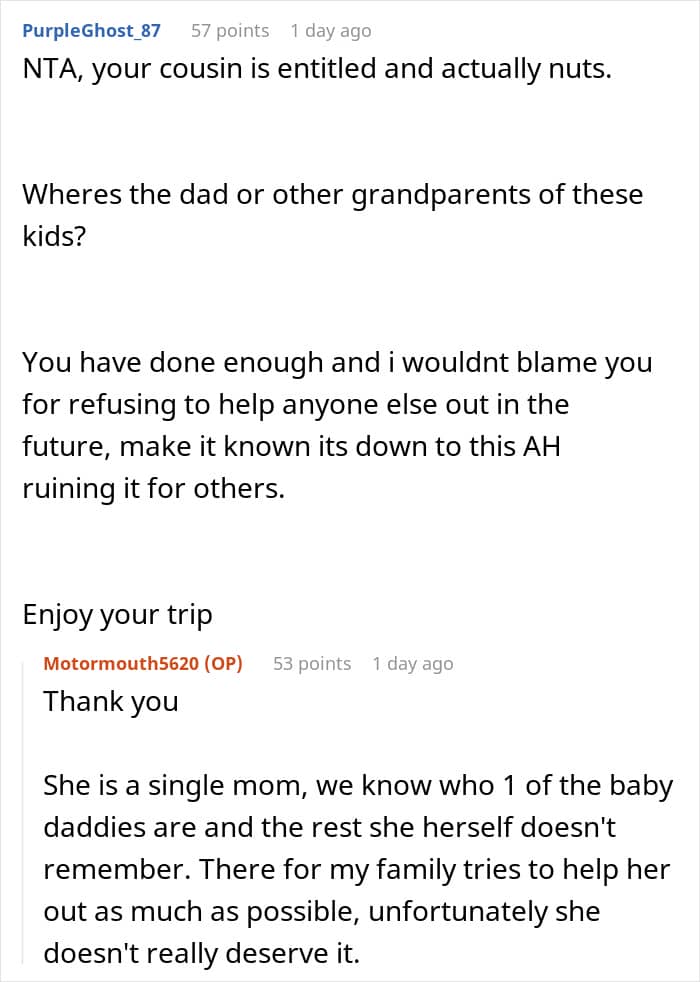Click the "ruining it for others." line
This screenshot has width=700, height=982.
point(154,488)
